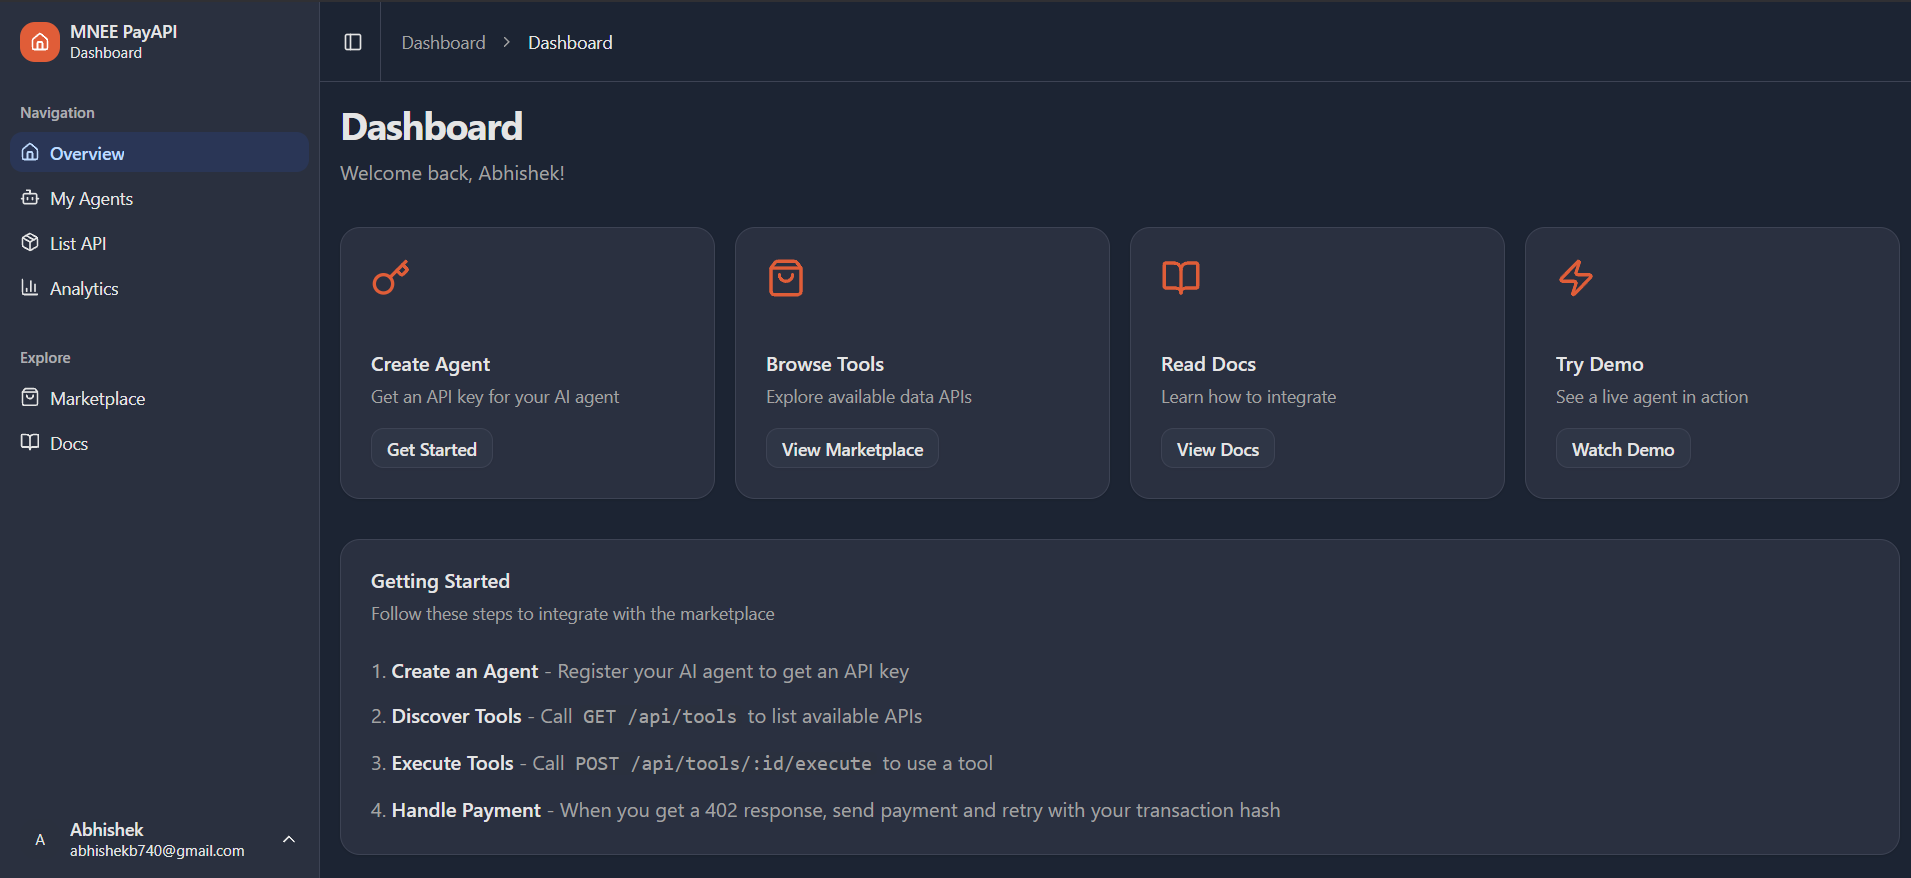Click the Try Demo card title
The width and height of the screenshot is (1911, 878).
[x=1599, y=364]
